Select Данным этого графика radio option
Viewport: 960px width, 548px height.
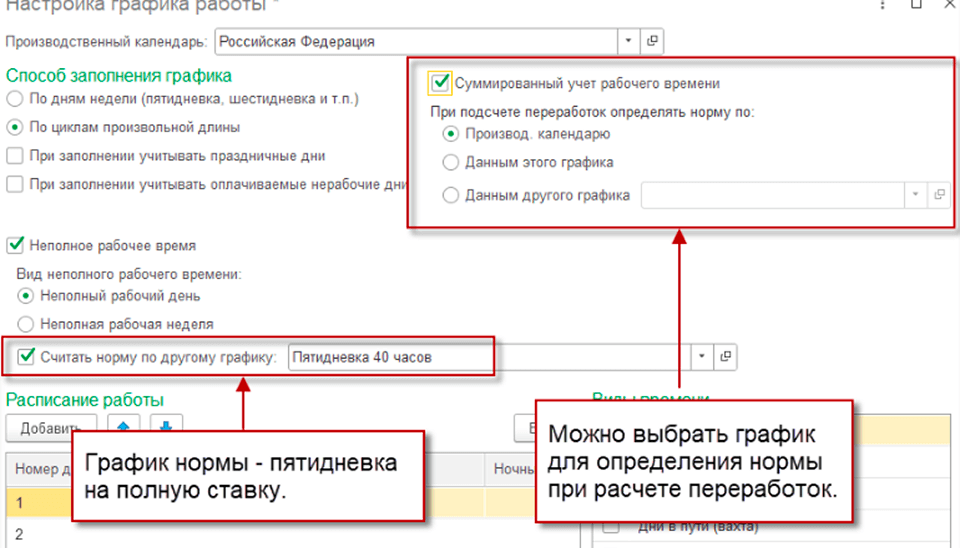[450, 162]
